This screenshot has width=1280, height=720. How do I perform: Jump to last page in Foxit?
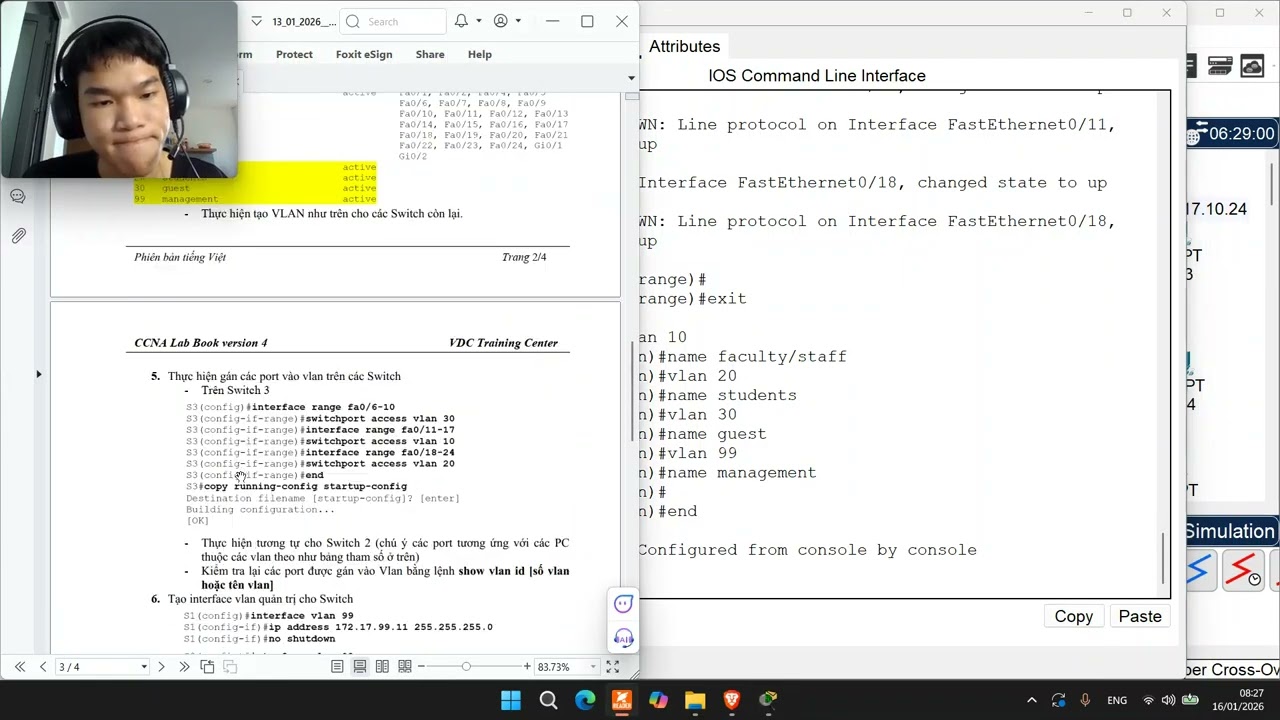coord(184,667)
